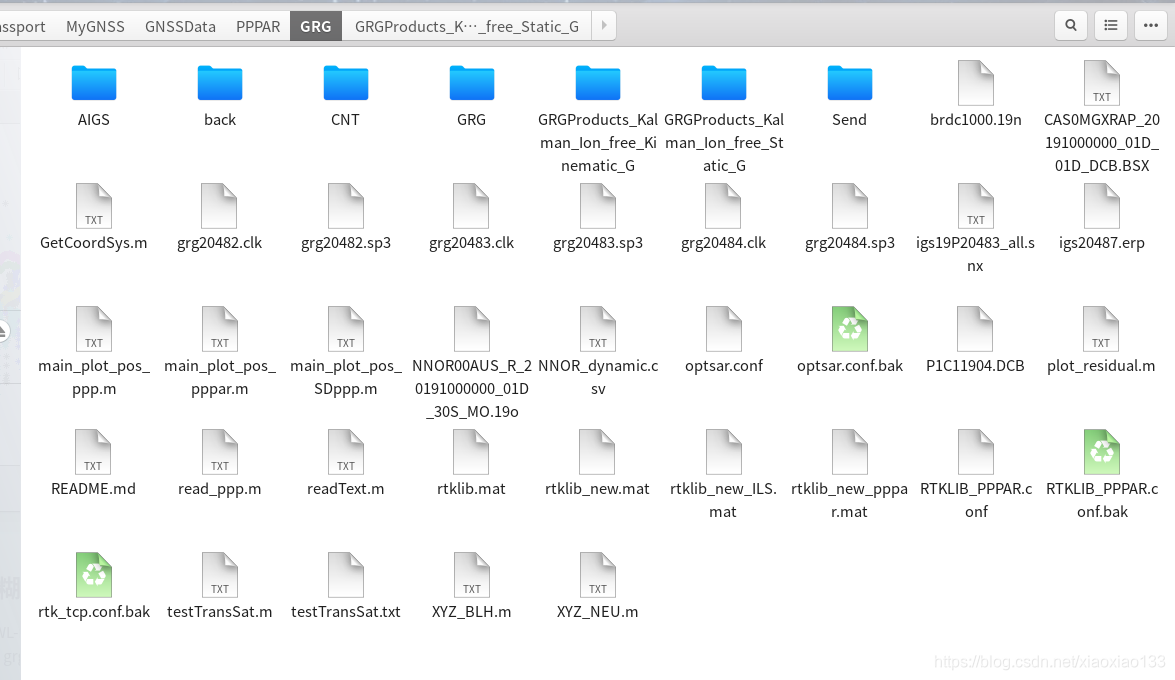Select the NNOR00AUS observation .19o file icon
1175x680 pixels.
[471, 329]
